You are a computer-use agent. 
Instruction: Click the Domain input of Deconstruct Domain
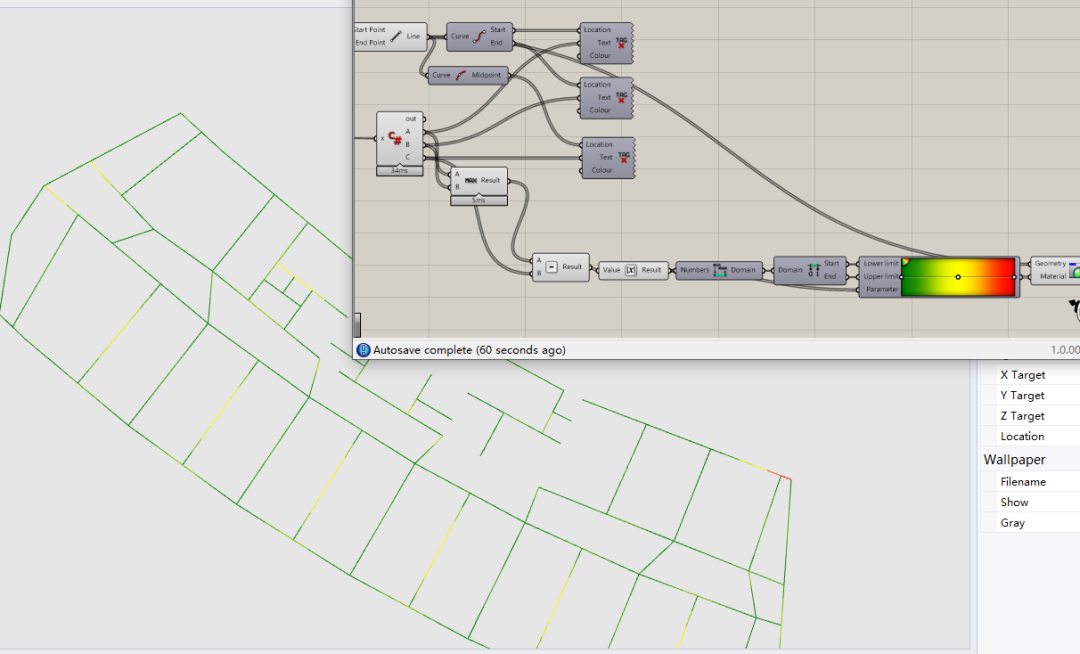(x=790, y=270)
